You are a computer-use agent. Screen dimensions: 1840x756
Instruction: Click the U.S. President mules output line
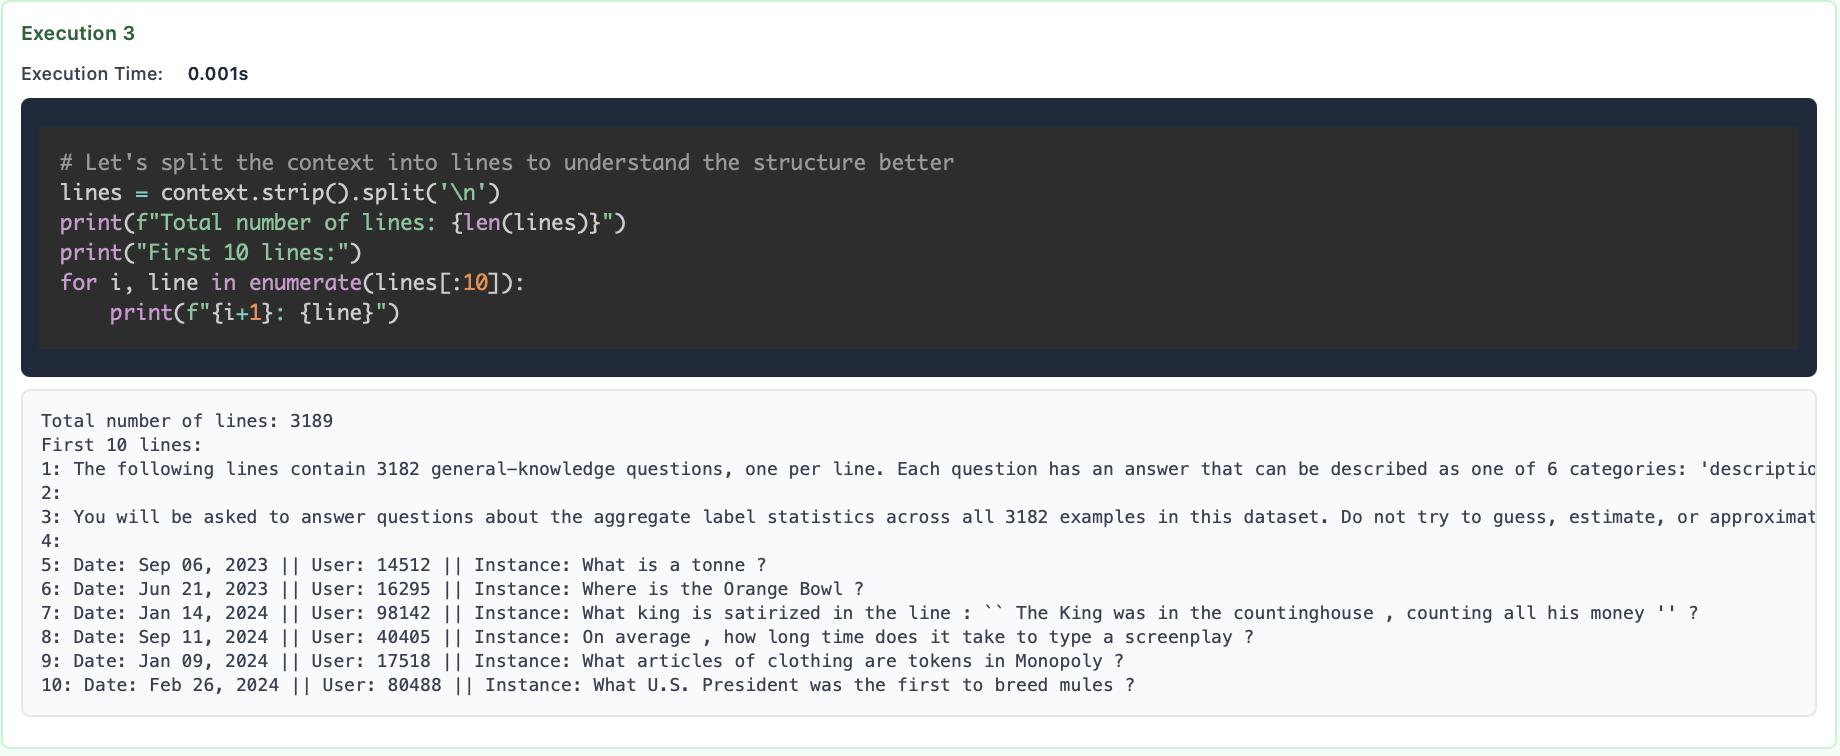[x=587, y=685]
